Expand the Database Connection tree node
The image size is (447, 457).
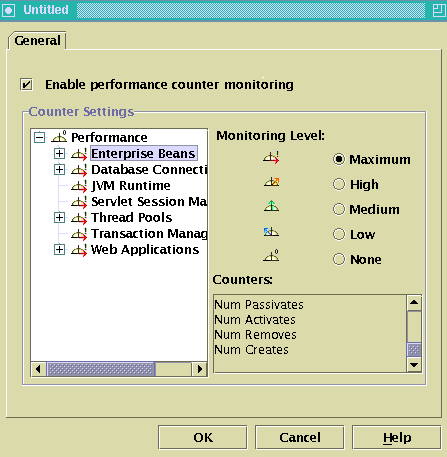pyautogui.click(x=59, y=170)
